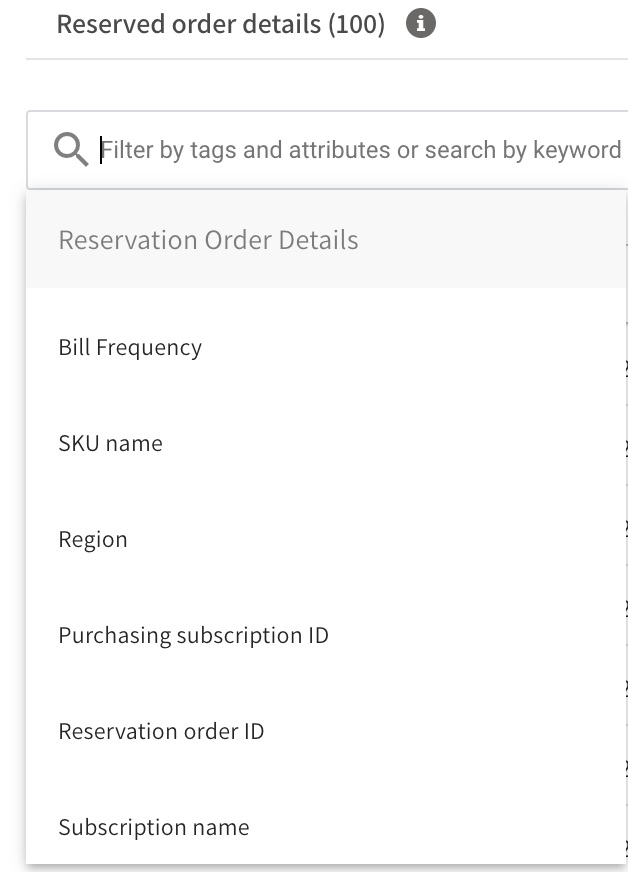Screen dimensions: 628x872
Task: Click the info icon beside Reserved order details
Action: [x=421, y=25]
